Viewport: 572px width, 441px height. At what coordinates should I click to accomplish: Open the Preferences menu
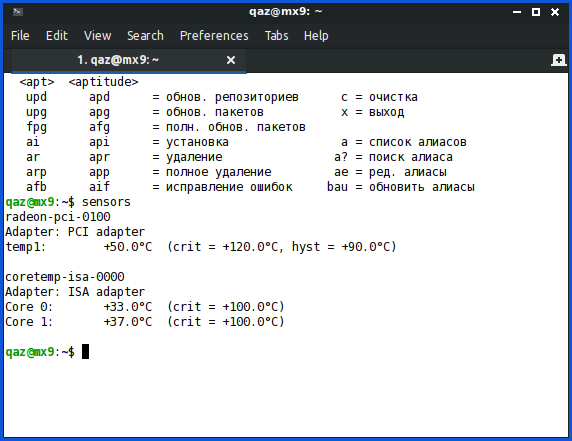click(x=214, y=36)
